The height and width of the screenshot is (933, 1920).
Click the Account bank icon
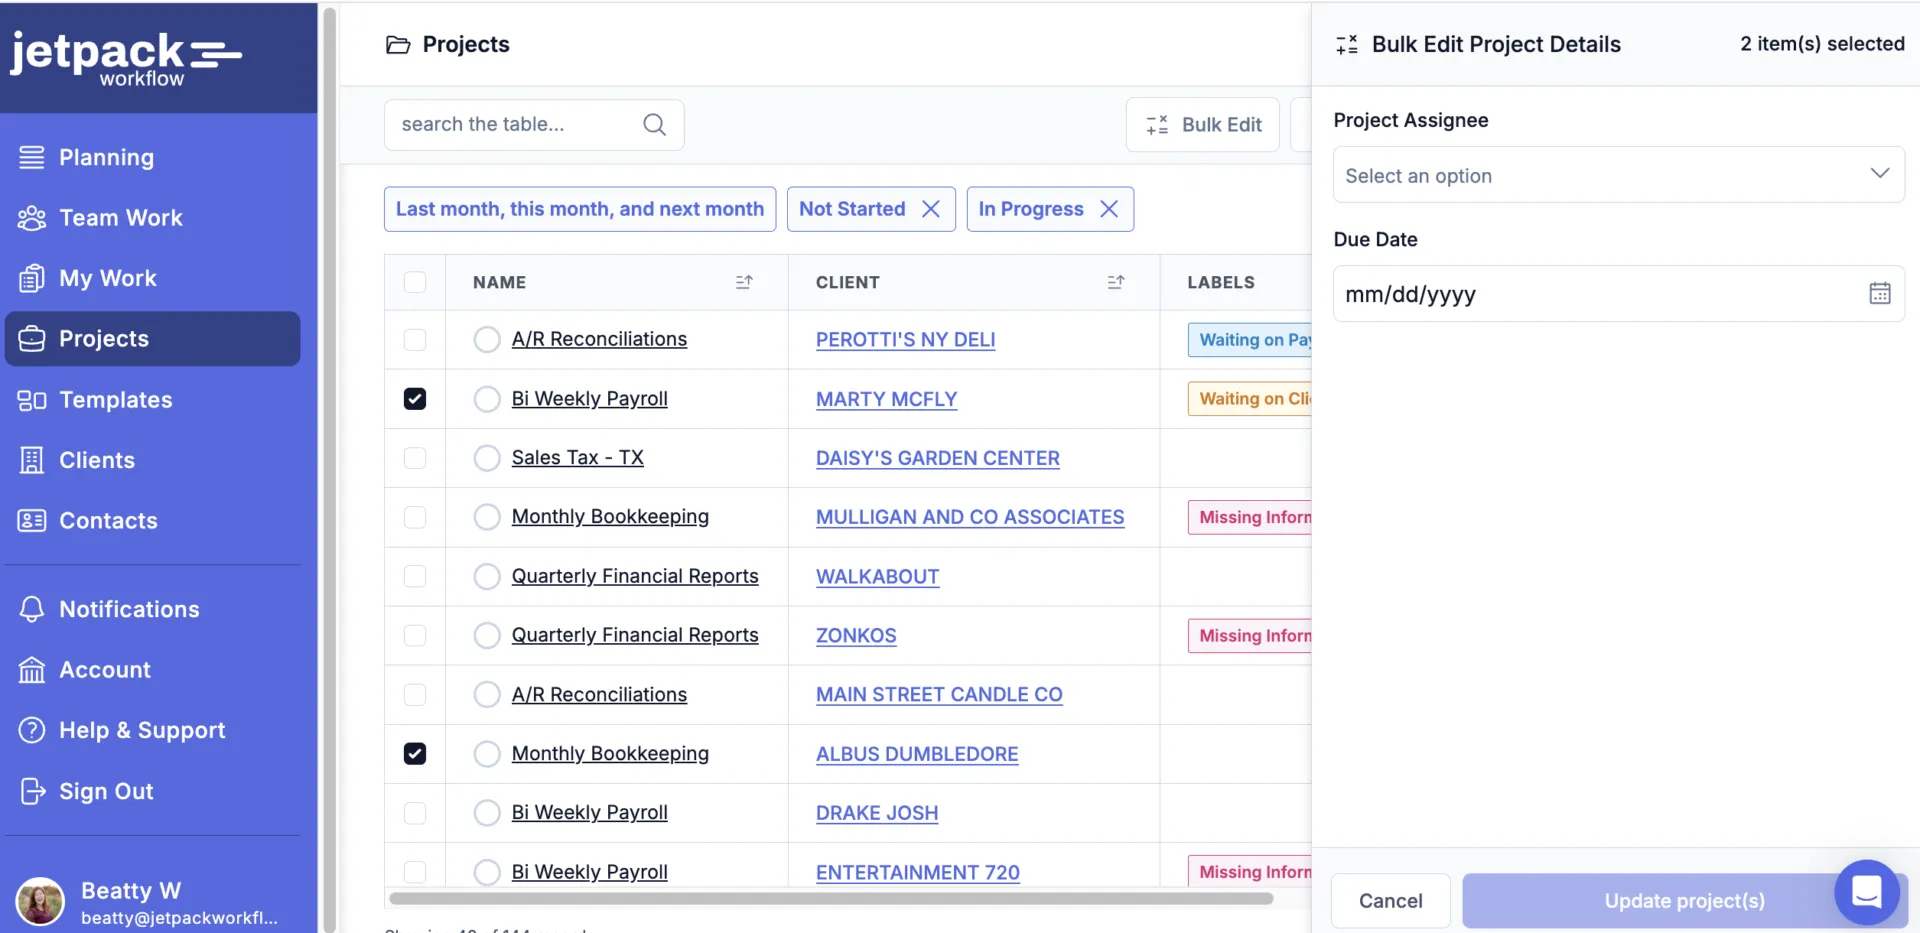click(32, 670)
